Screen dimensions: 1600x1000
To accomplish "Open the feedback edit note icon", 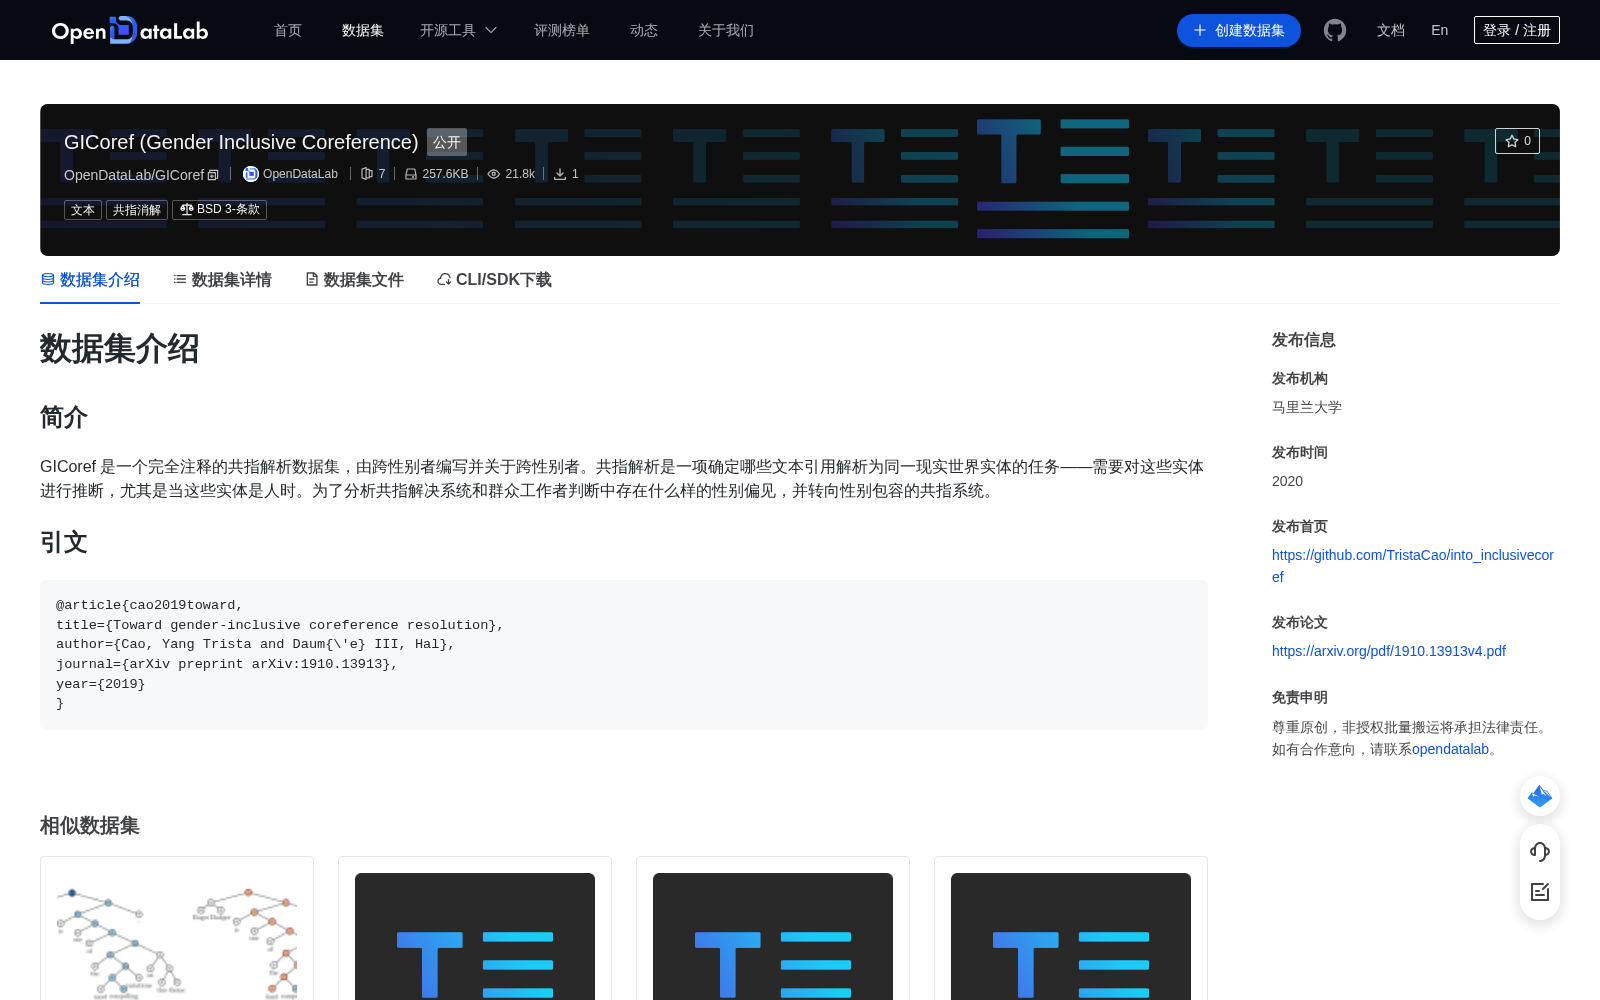I will (1540, 892).
